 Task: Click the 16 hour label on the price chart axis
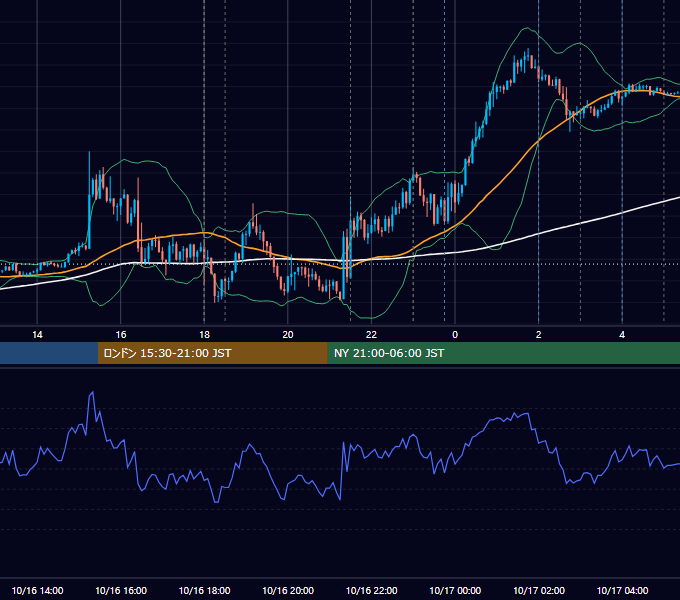pyautogui.click(x=121, y=335)
